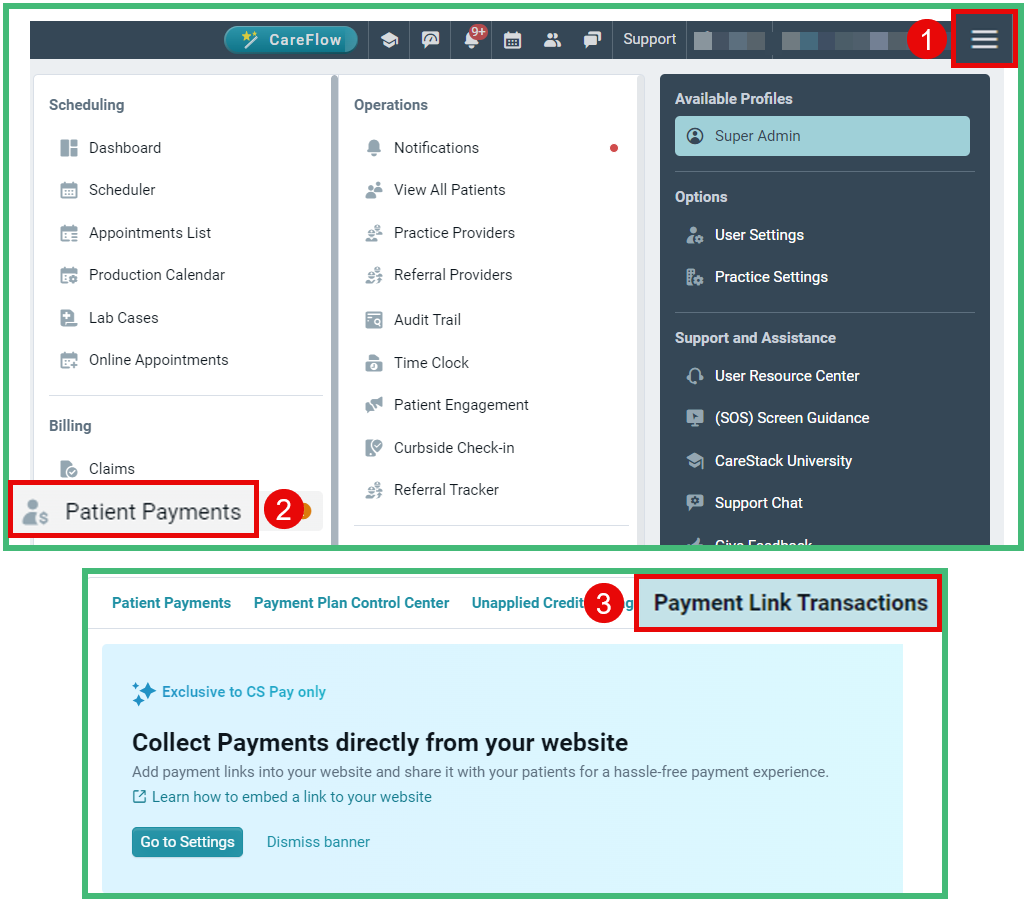This screenshot has width=1024, height=905.
Task: Open Support Chat under Support and Assistance
Action: coord(761,503)
